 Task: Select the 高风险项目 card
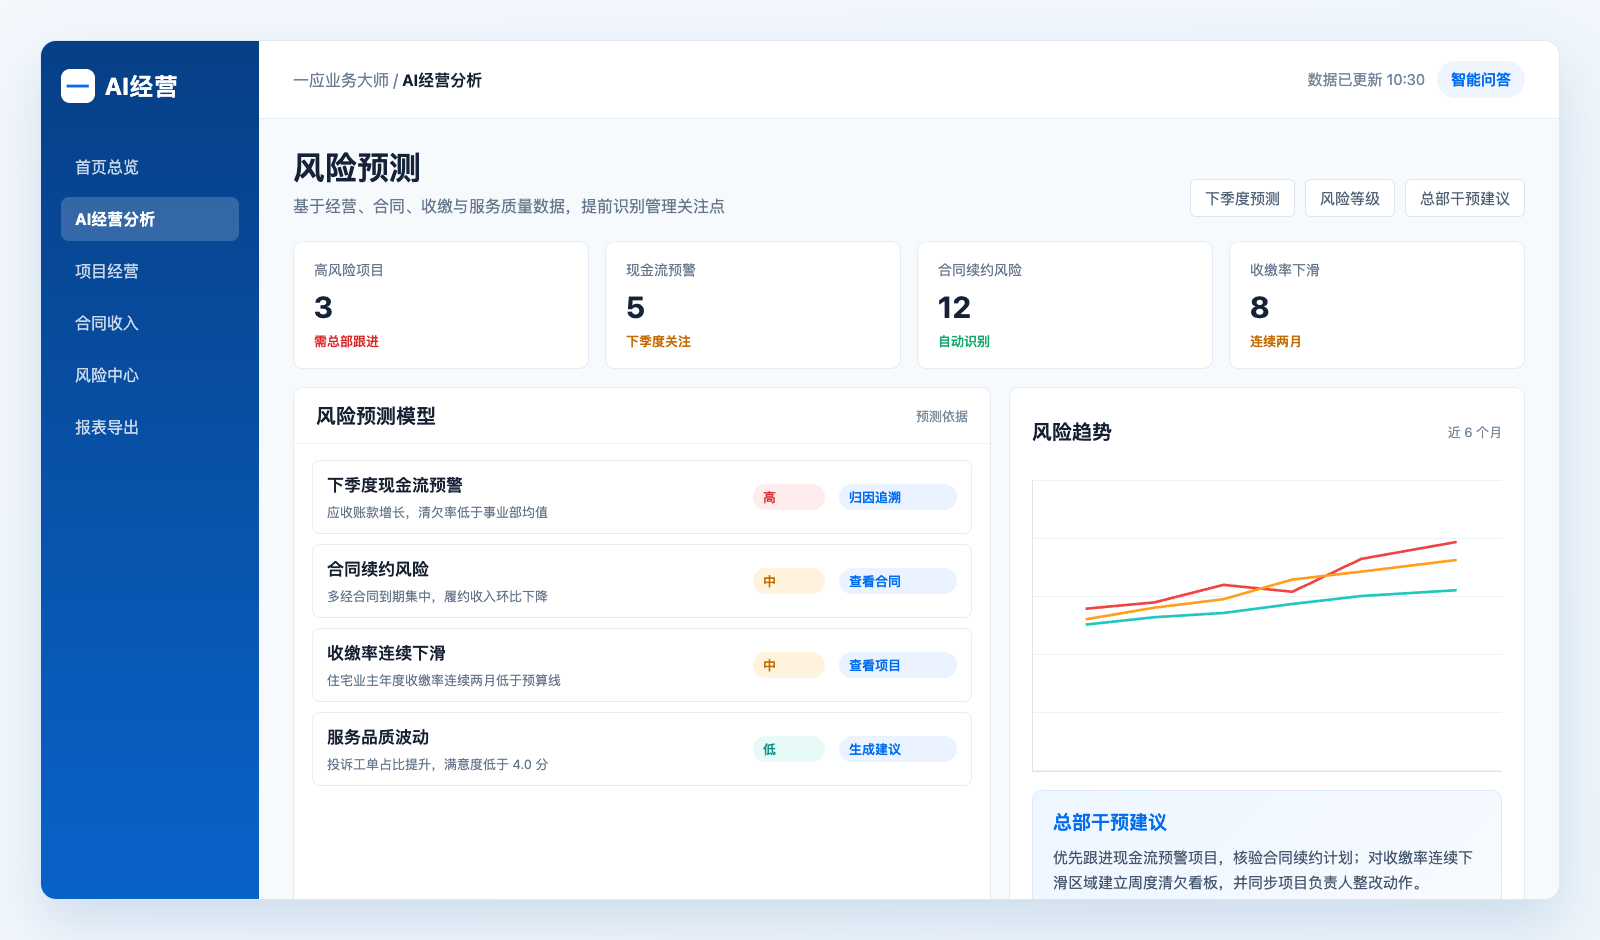pyautogui.click(x=441, y=305)
